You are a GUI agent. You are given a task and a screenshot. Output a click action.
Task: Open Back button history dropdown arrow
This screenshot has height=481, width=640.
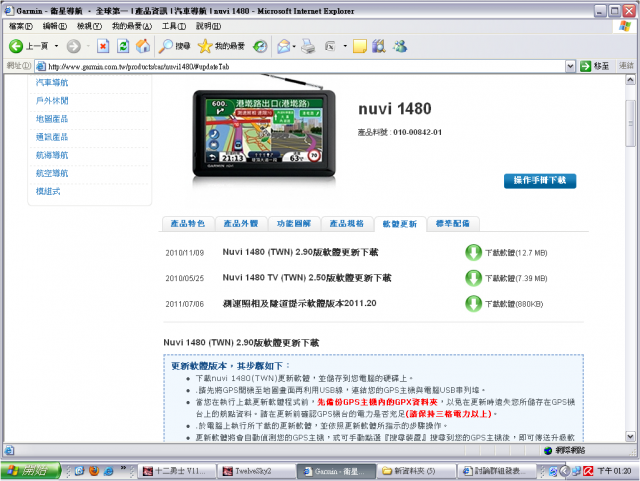pyautogui.click(x=56, y=46)
